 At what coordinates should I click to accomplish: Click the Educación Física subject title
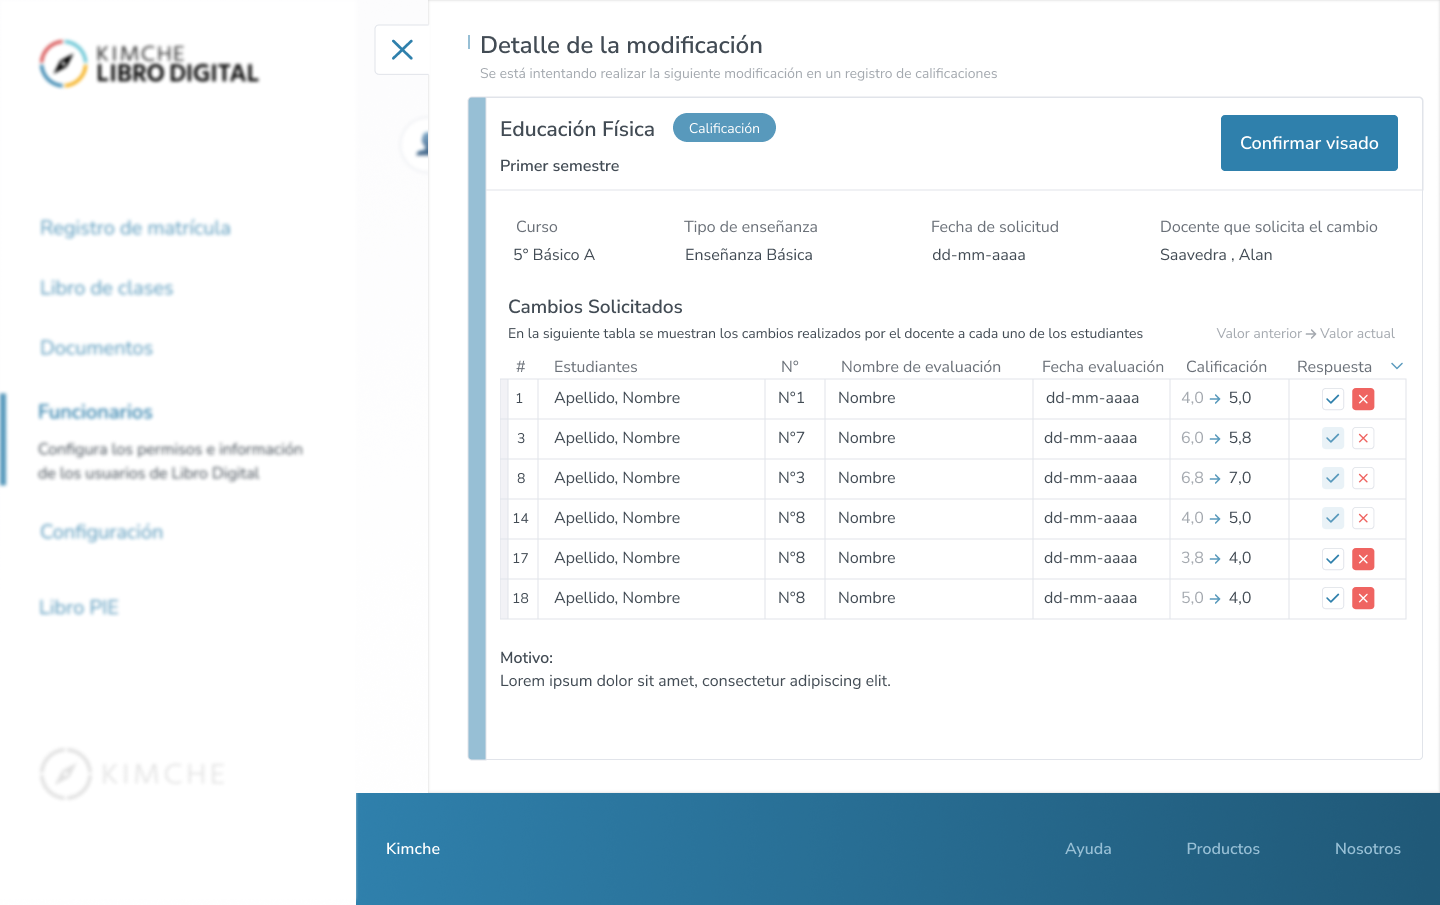[x=577, y=129]
